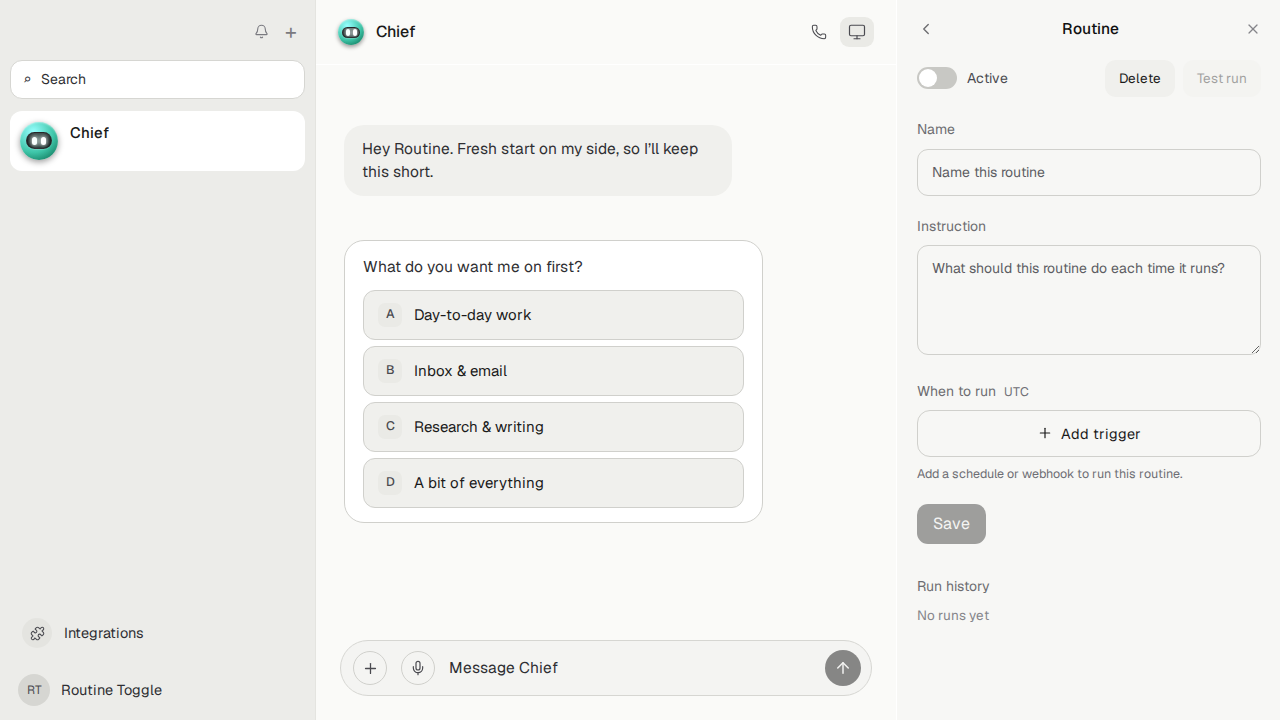Start a new chat with plus icon

(291, 32)
